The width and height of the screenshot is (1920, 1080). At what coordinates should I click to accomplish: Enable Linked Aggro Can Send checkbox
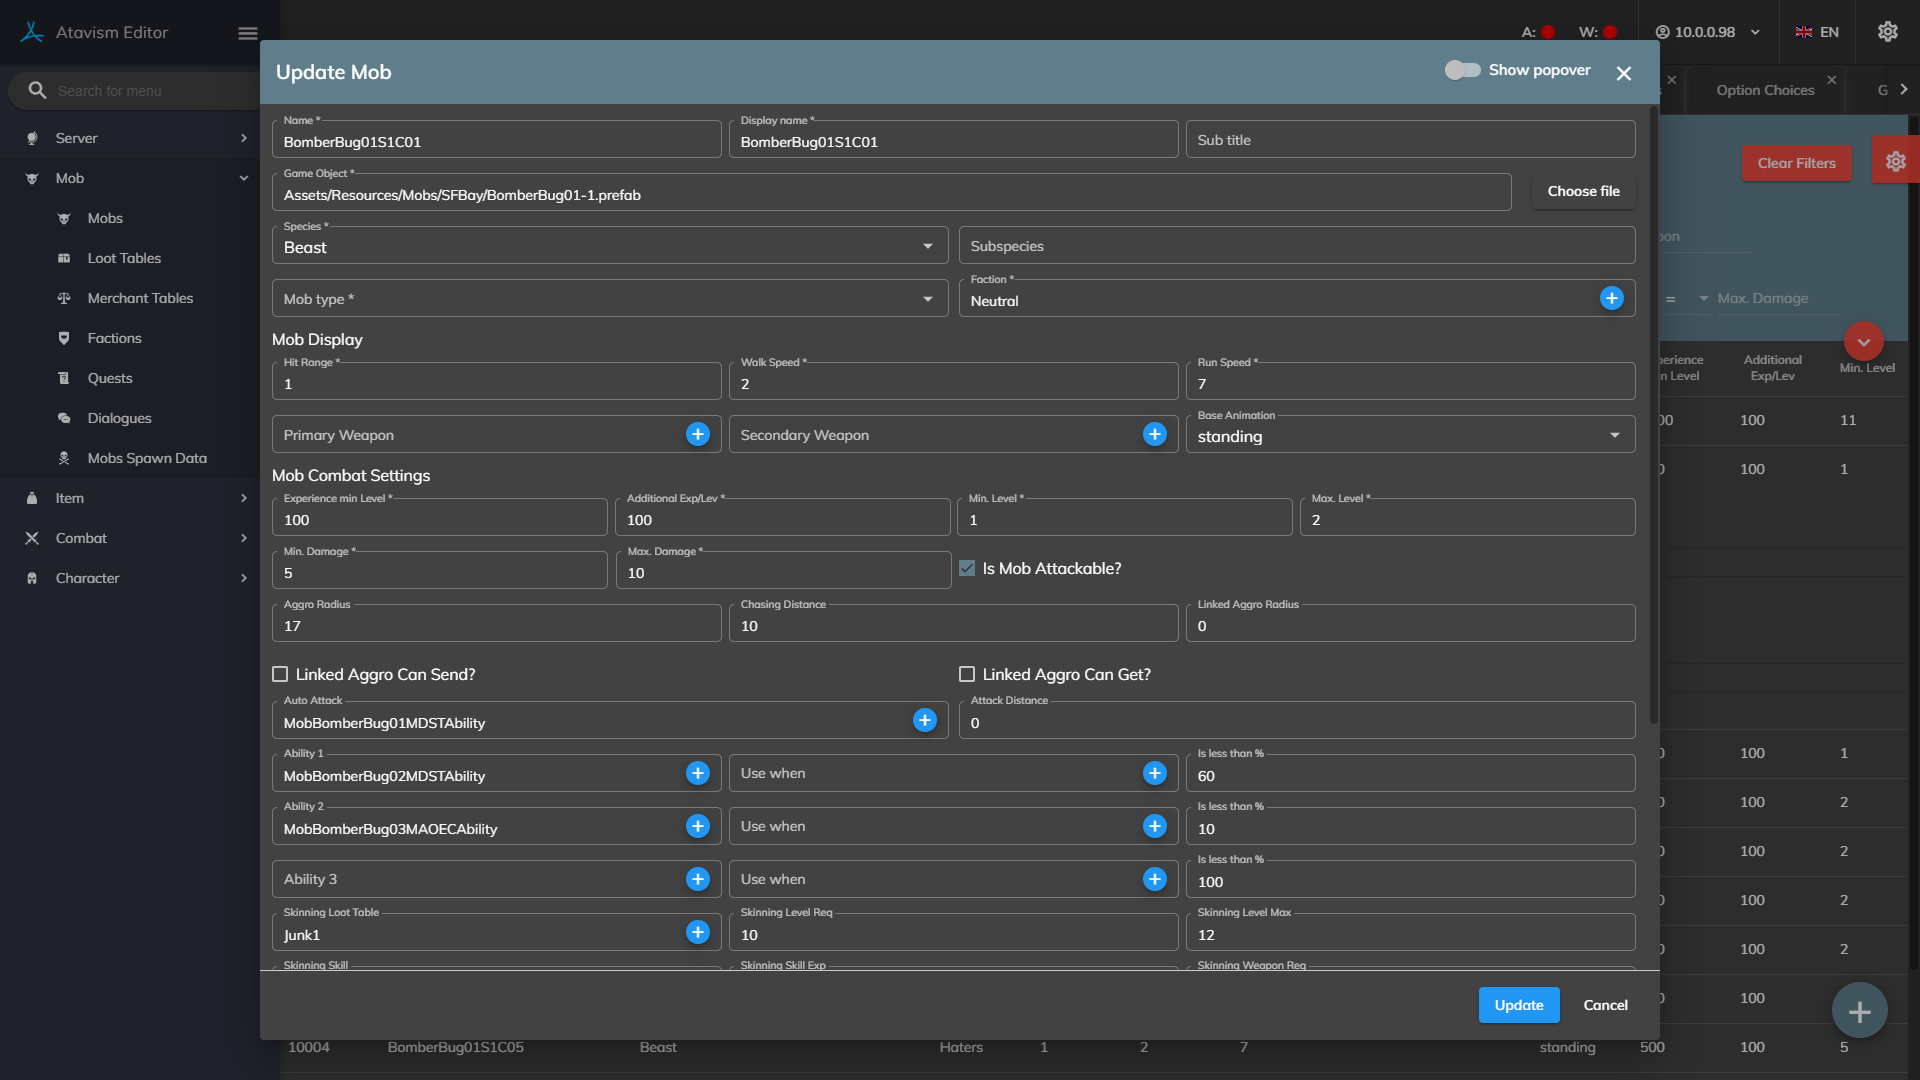tap(280, 674)
